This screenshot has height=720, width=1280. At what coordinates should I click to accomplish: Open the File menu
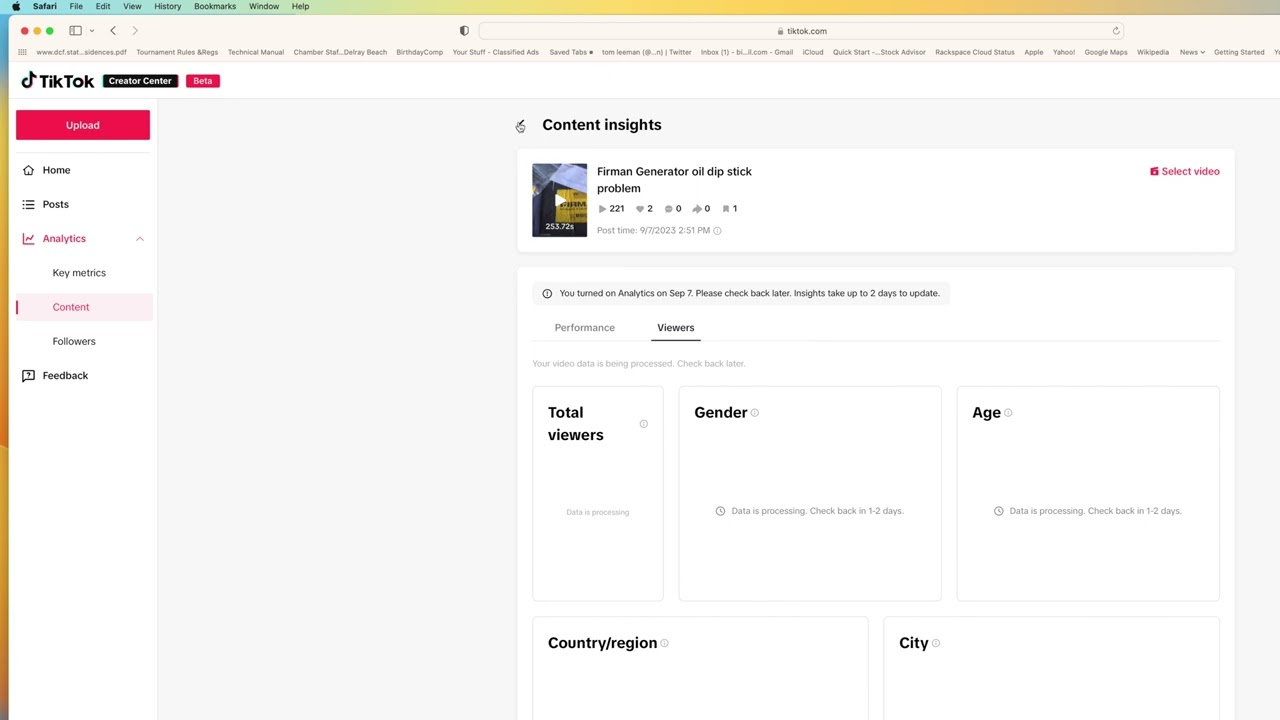coord(76,6)
